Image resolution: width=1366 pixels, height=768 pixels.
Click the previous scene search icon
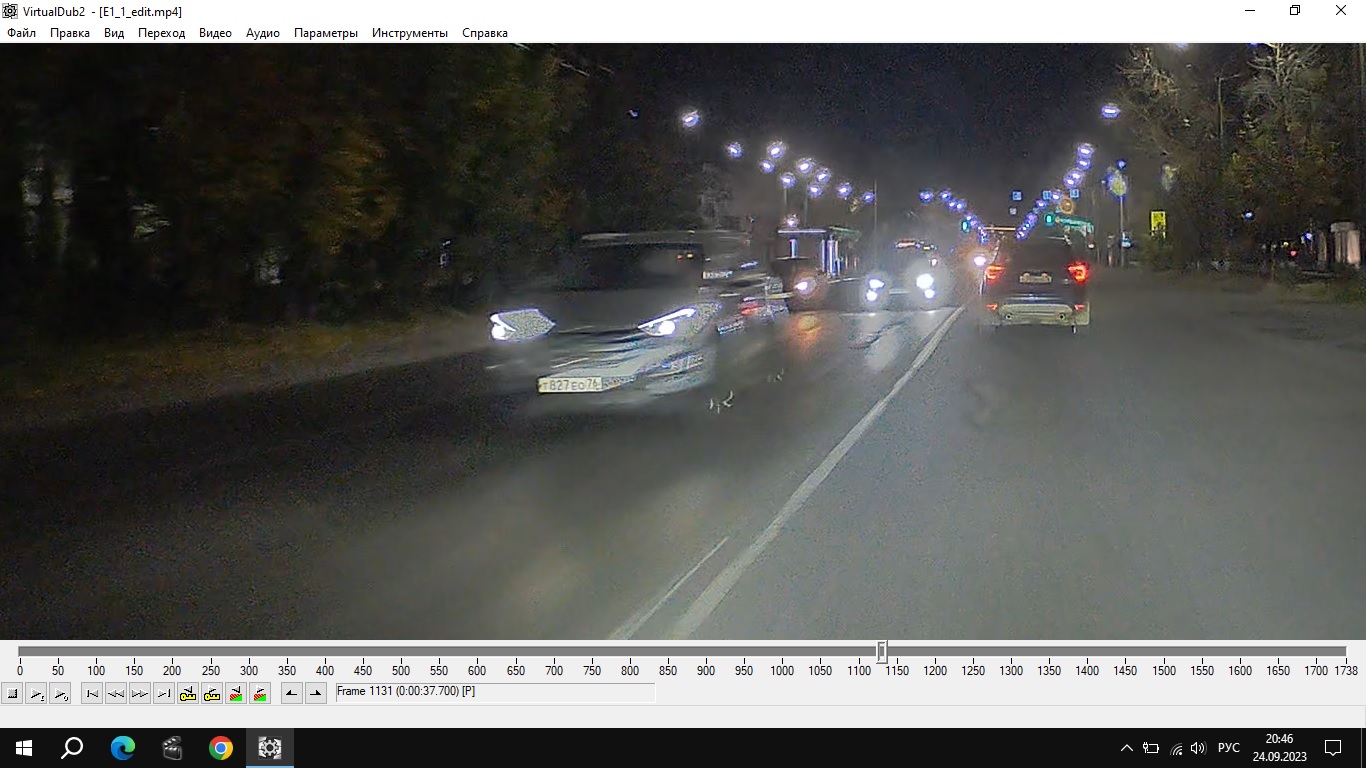click(x=236, y=693)
